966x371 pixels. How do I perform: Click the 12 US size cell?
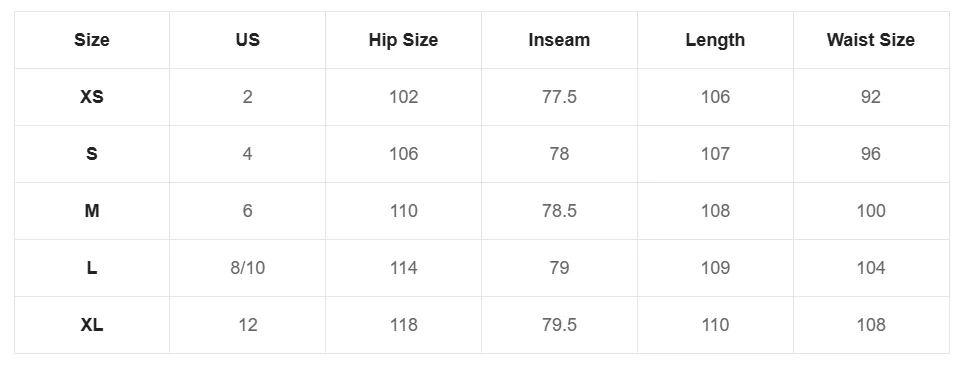click(248, 325)
